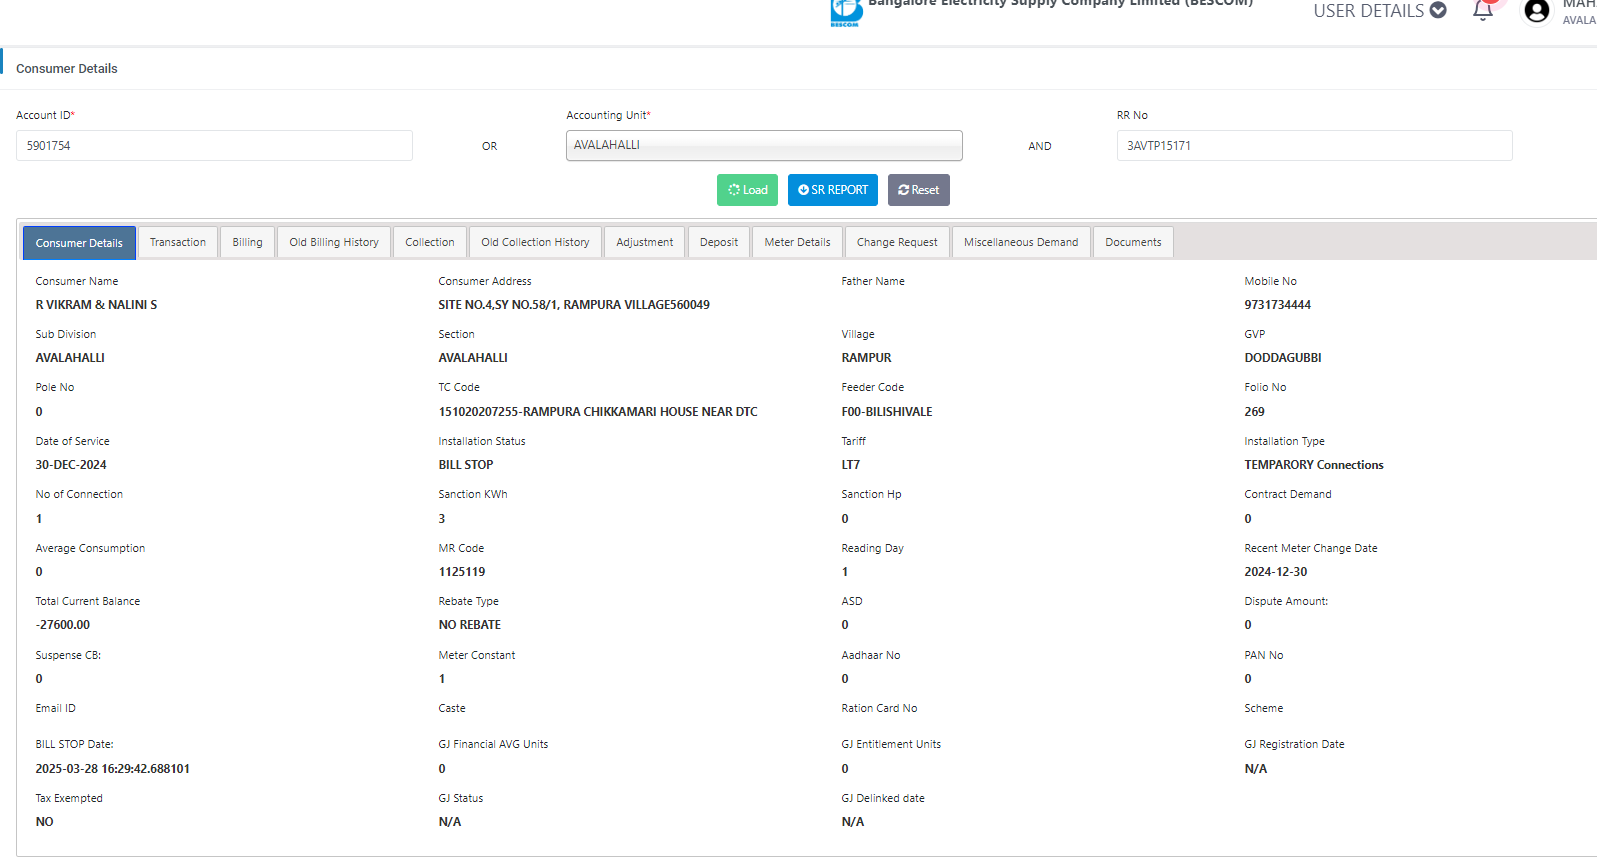Click BILL STOP date "2025-03-28 16:29:42.688101"
1597x861 pixels.
tap(113, 769)
